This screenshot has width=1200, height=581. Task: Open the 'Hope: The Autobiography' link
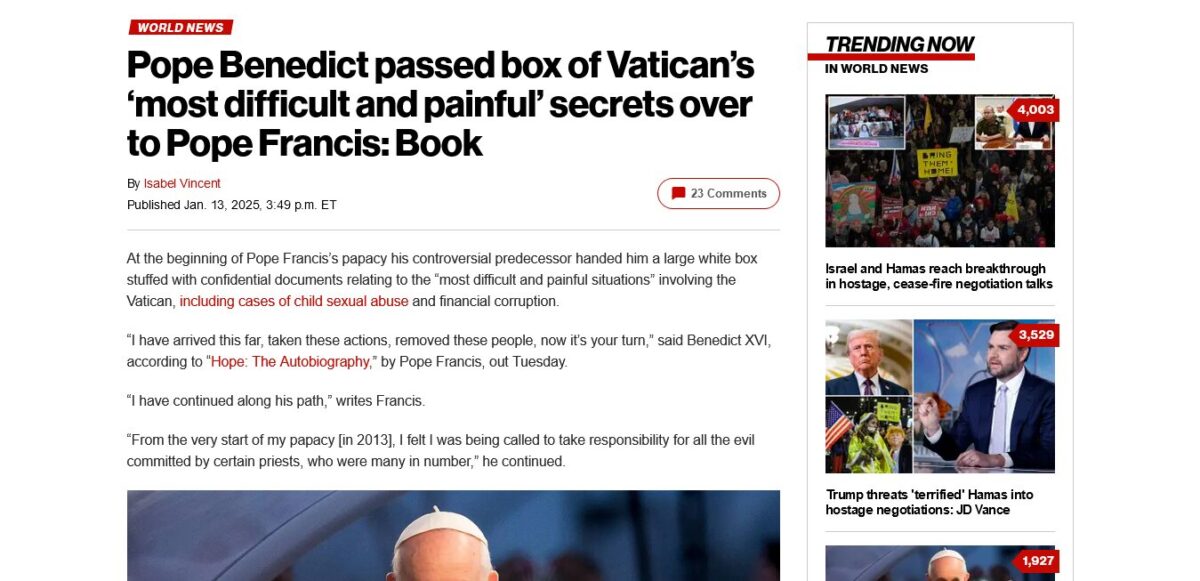coord(290,362)
